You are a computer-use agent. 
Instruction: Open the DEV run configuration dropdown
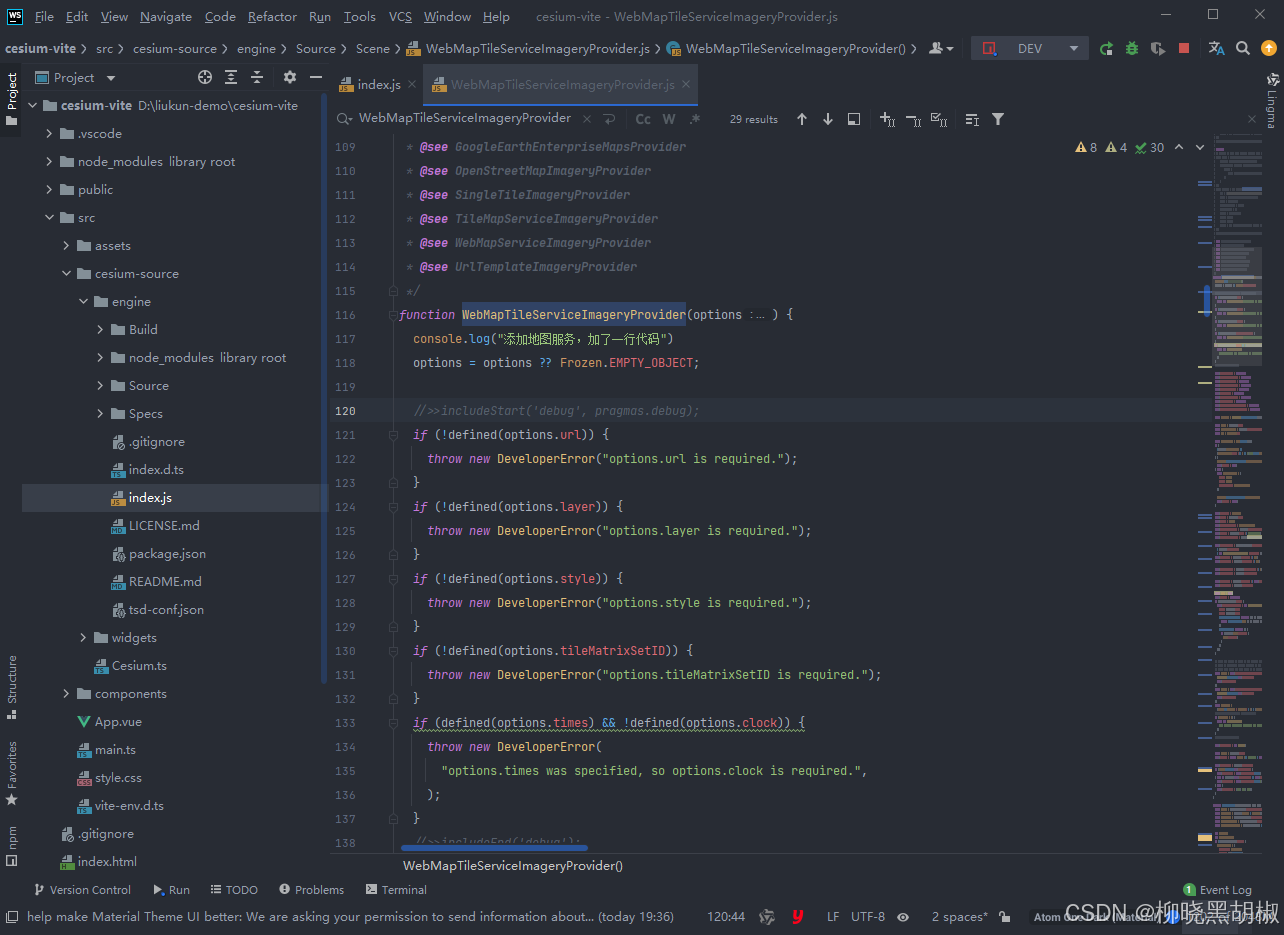coord(1029,48)
